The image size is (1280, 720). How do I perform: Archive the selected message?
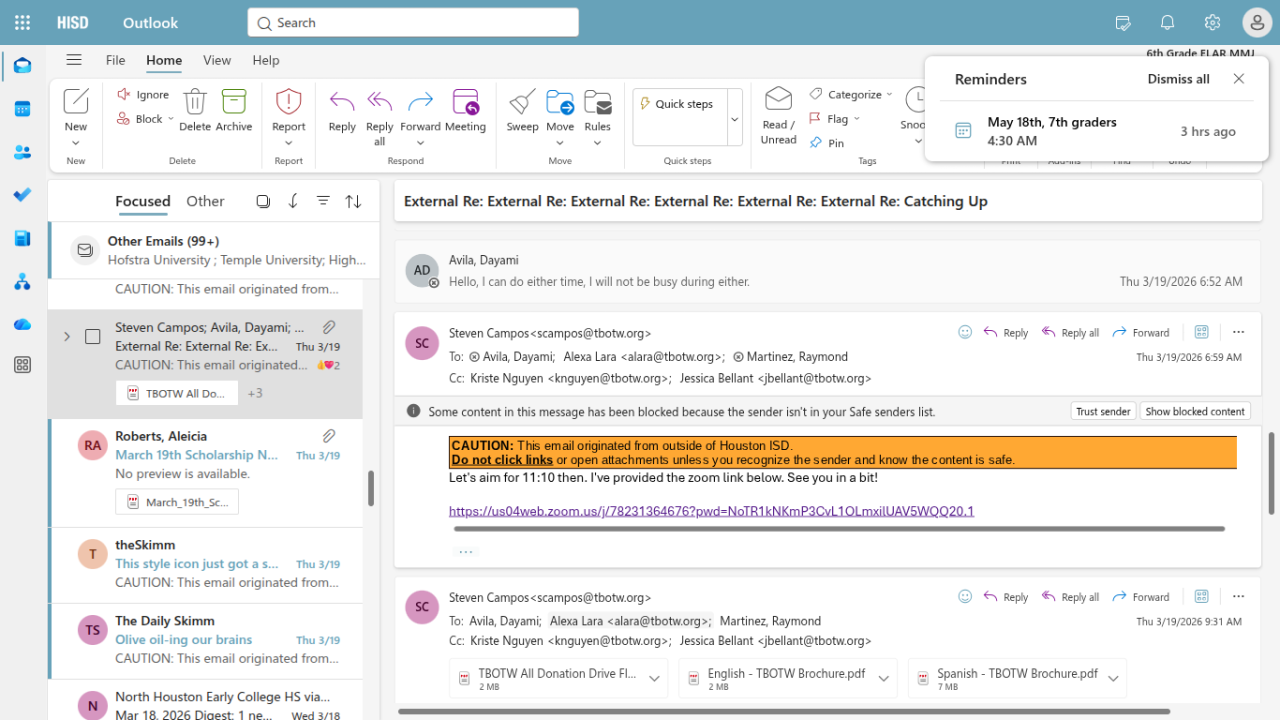(234, 109)
